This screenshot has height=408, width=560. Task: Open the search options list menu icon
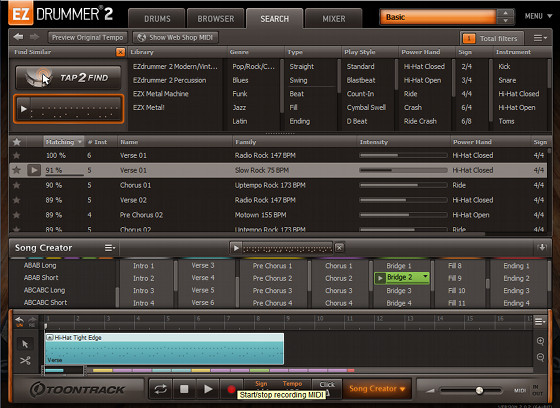coord(539,38)
